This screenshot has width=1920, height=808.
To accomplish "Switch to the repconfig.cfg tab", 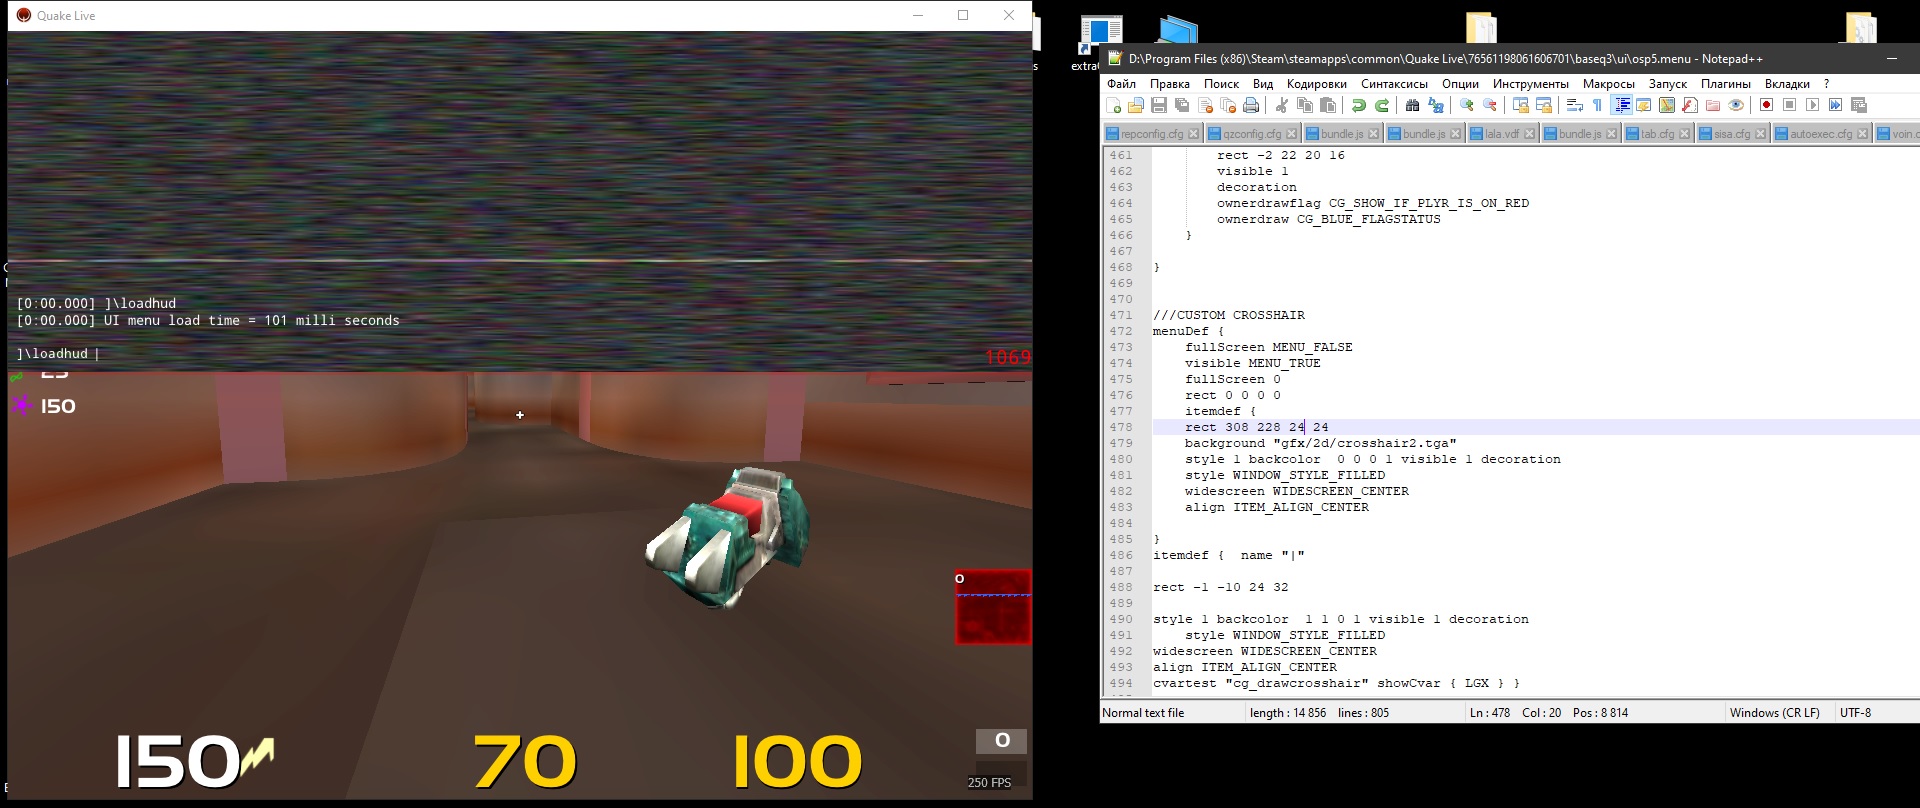I will click(1151, 134).
